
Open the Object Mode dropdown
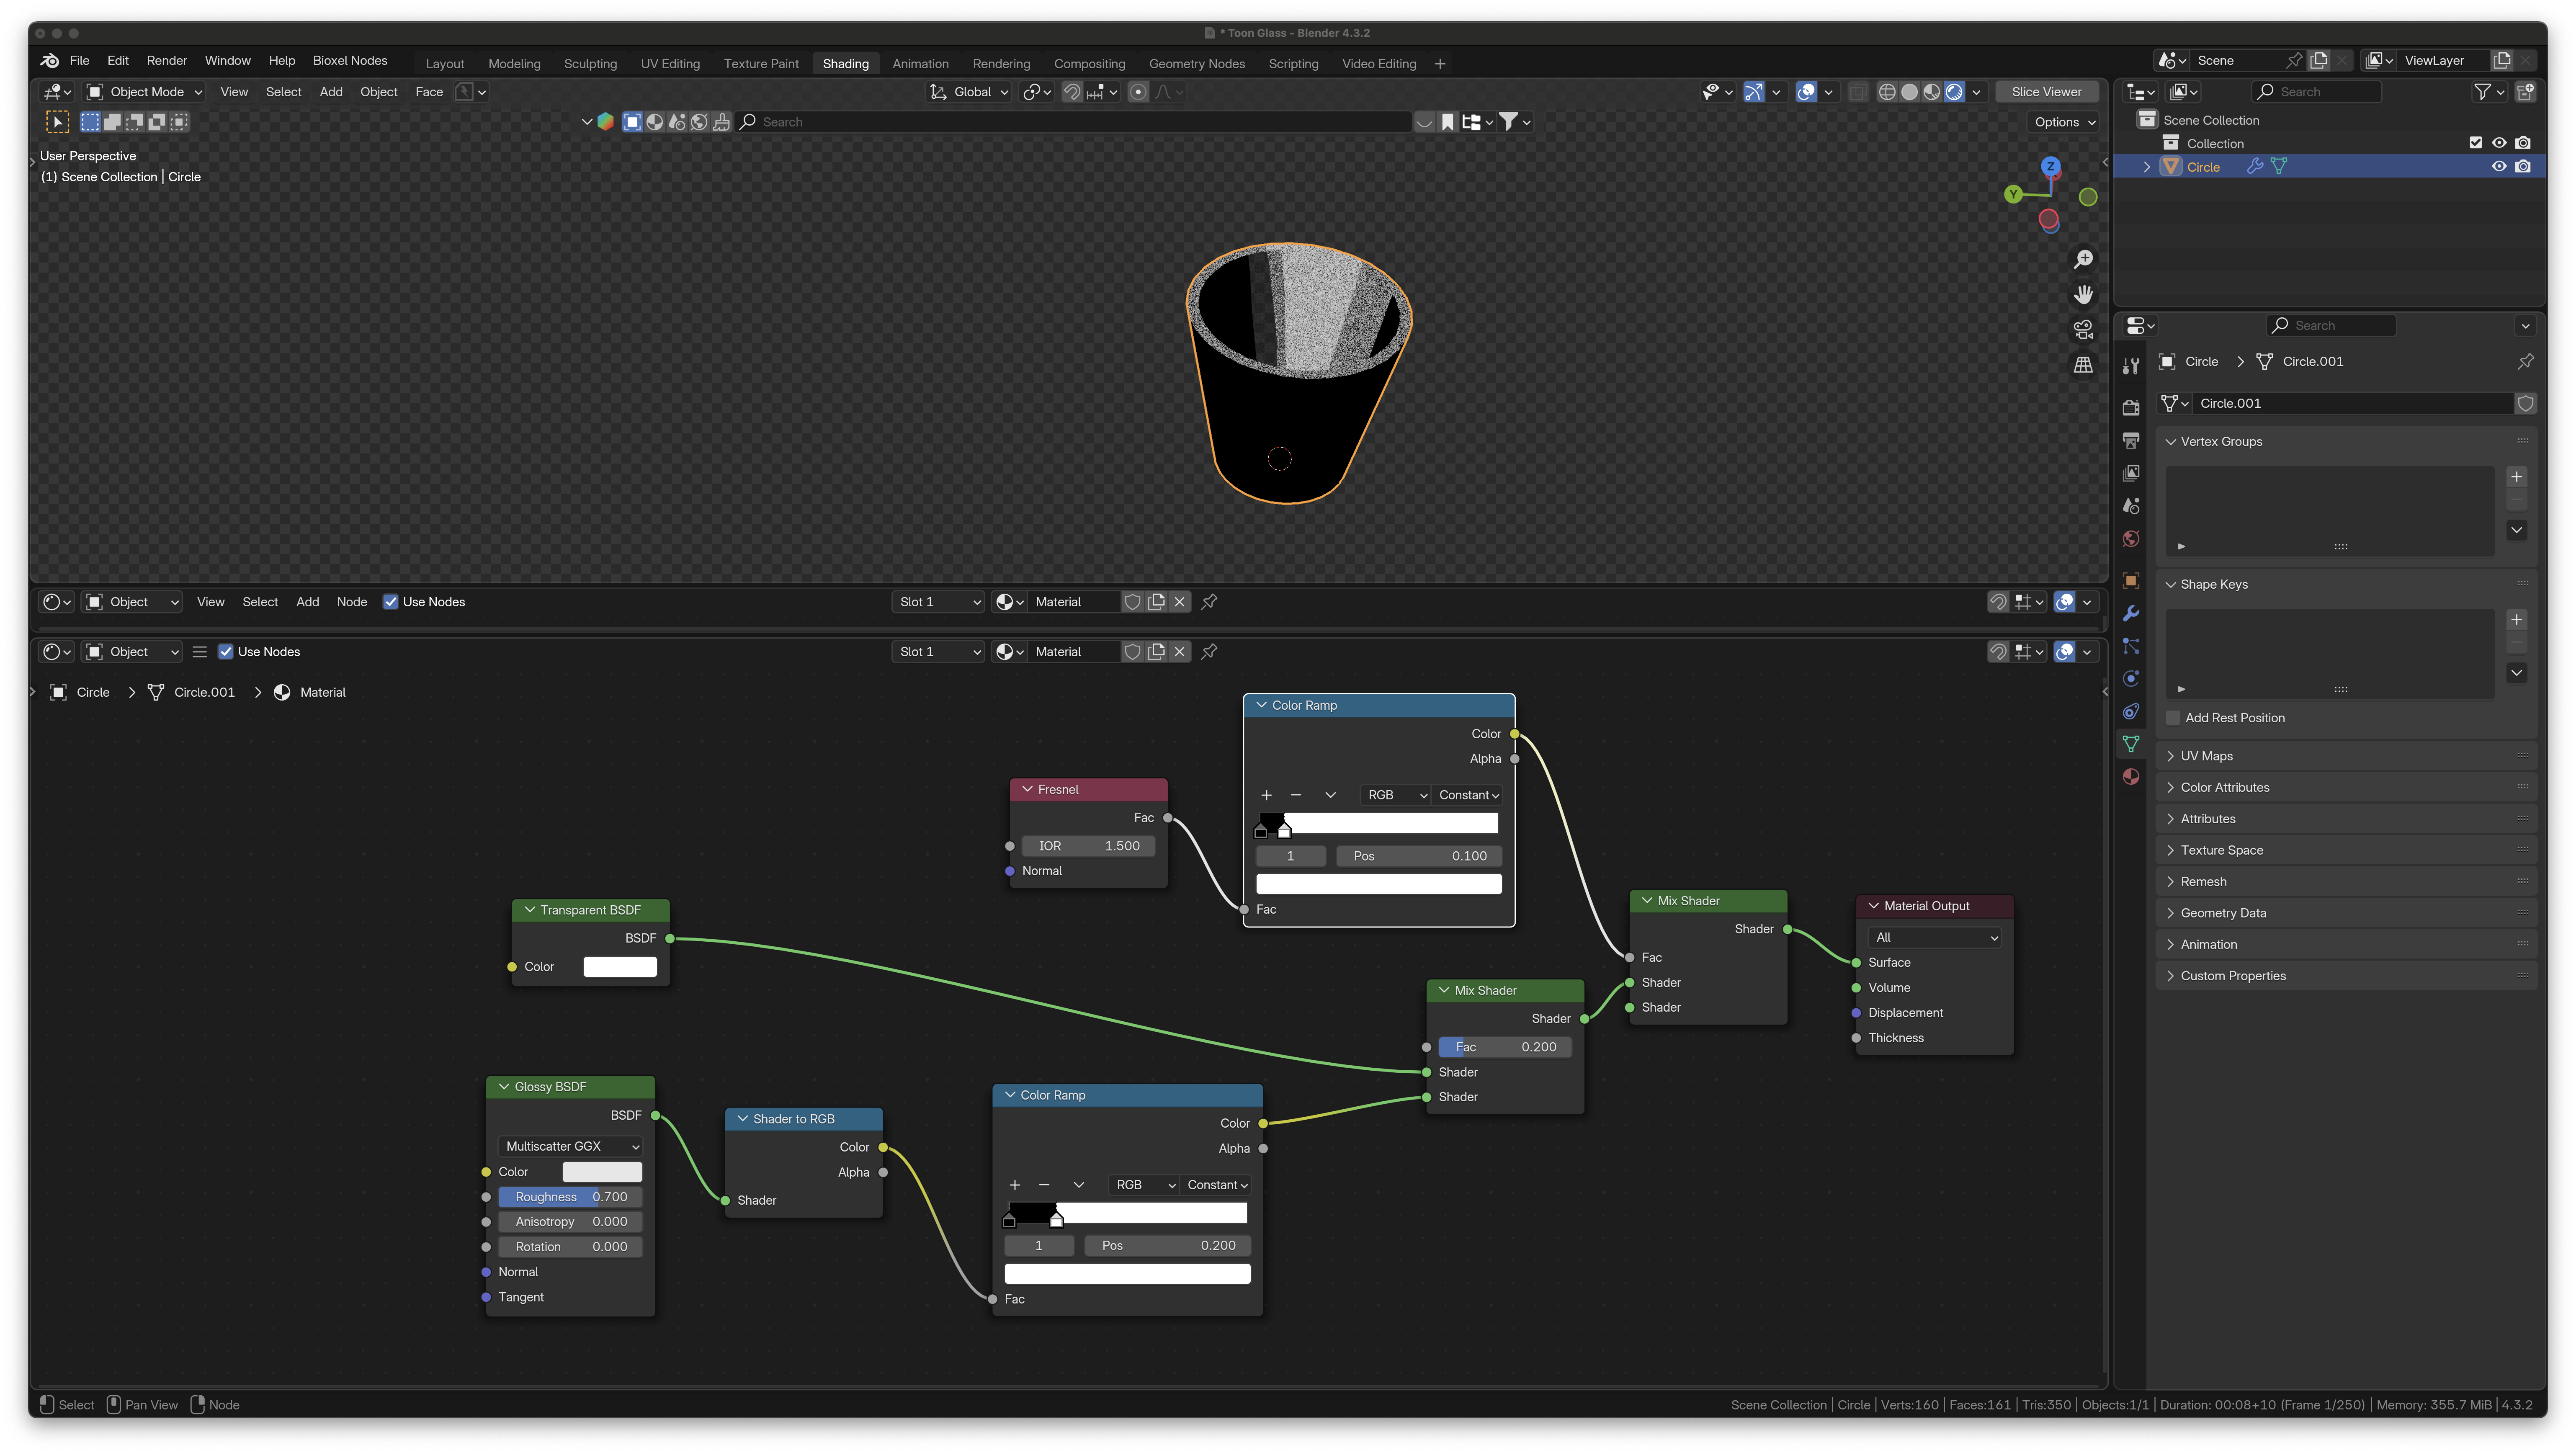[x=145, y=92]
